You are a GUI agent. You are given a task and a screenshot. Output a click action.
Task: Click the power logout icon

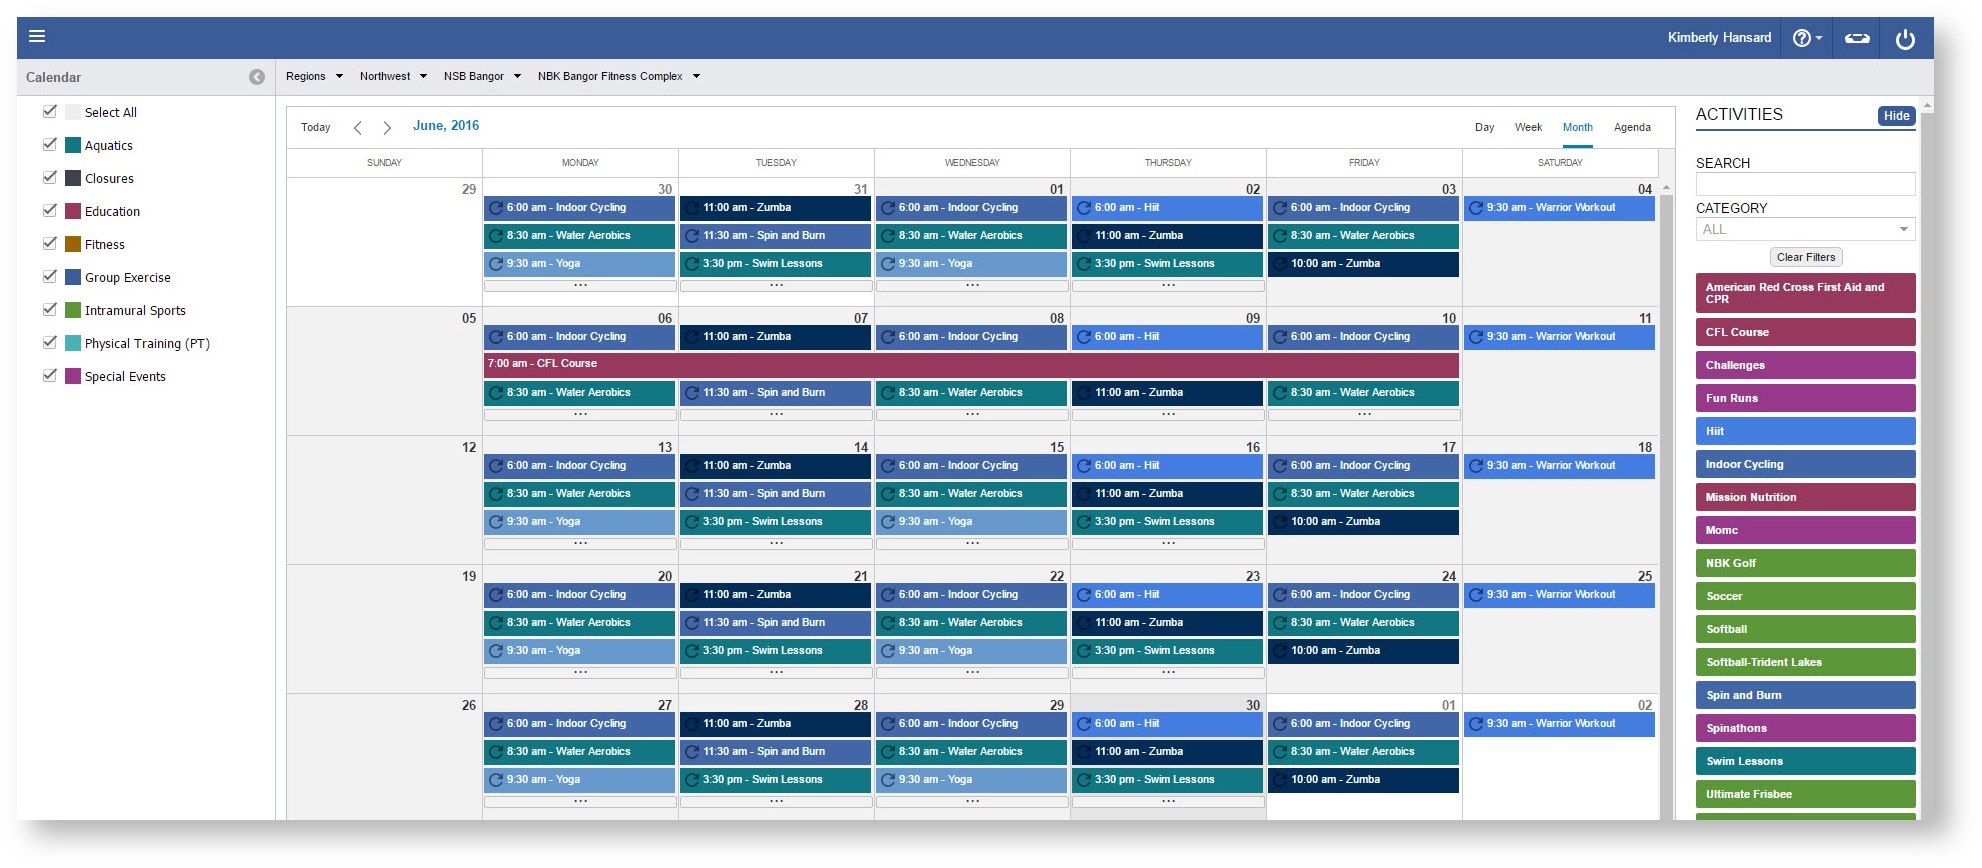pyautogui.click(x=1905, y=39)
